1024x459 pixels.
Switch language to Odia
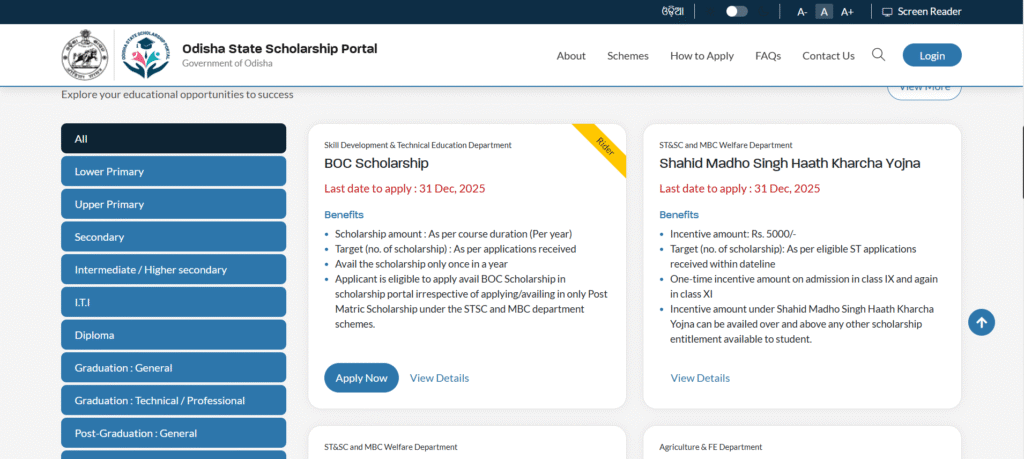tap(673, 12)
